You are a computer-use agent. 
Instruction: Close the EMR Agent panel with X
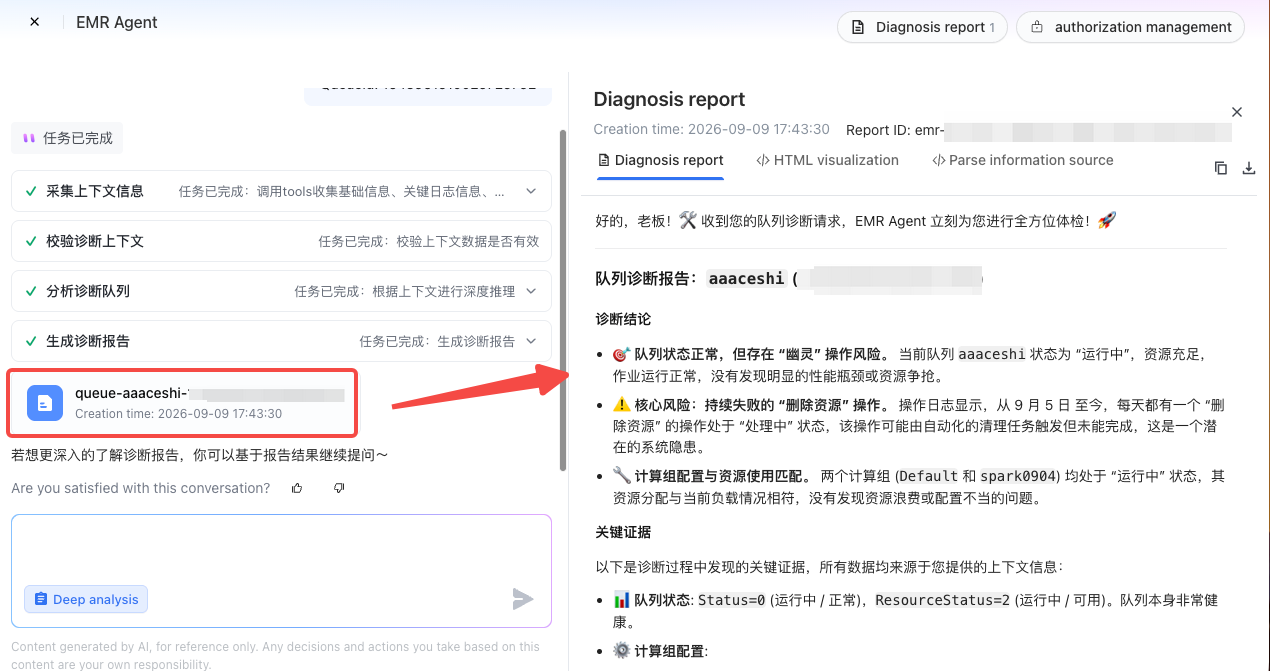click(34, 22)
